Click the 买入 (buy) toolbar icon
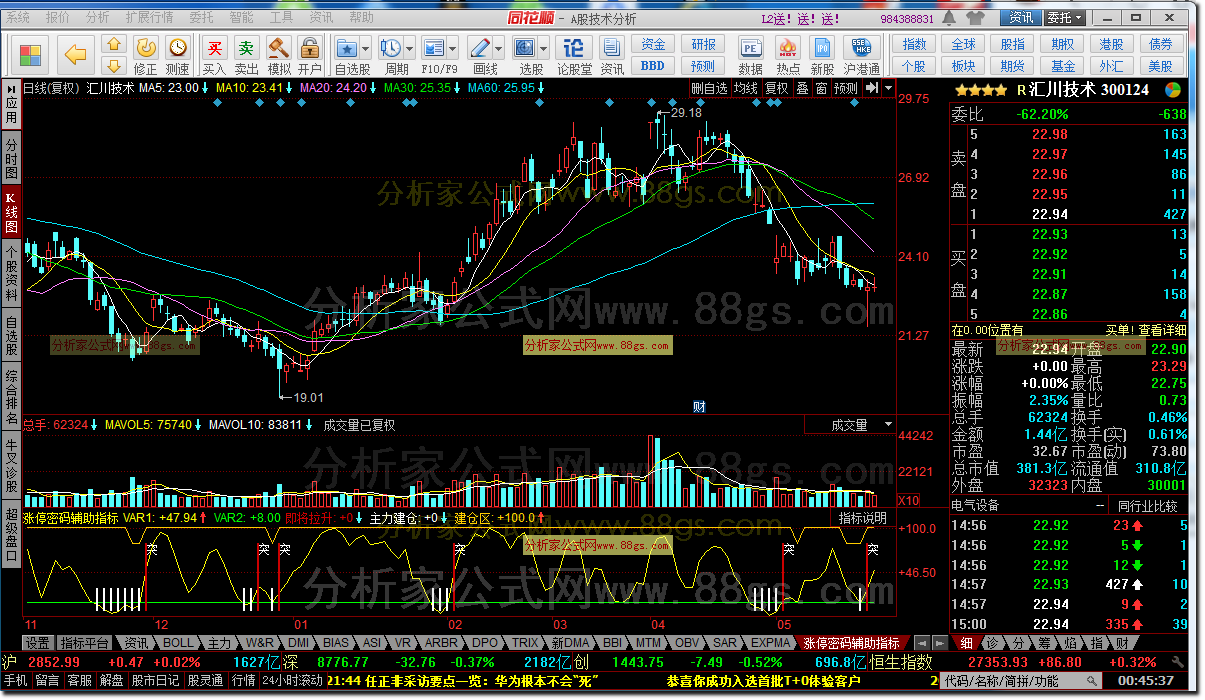This screenshot has width=1205, height=700. click(x=215, y=47)
